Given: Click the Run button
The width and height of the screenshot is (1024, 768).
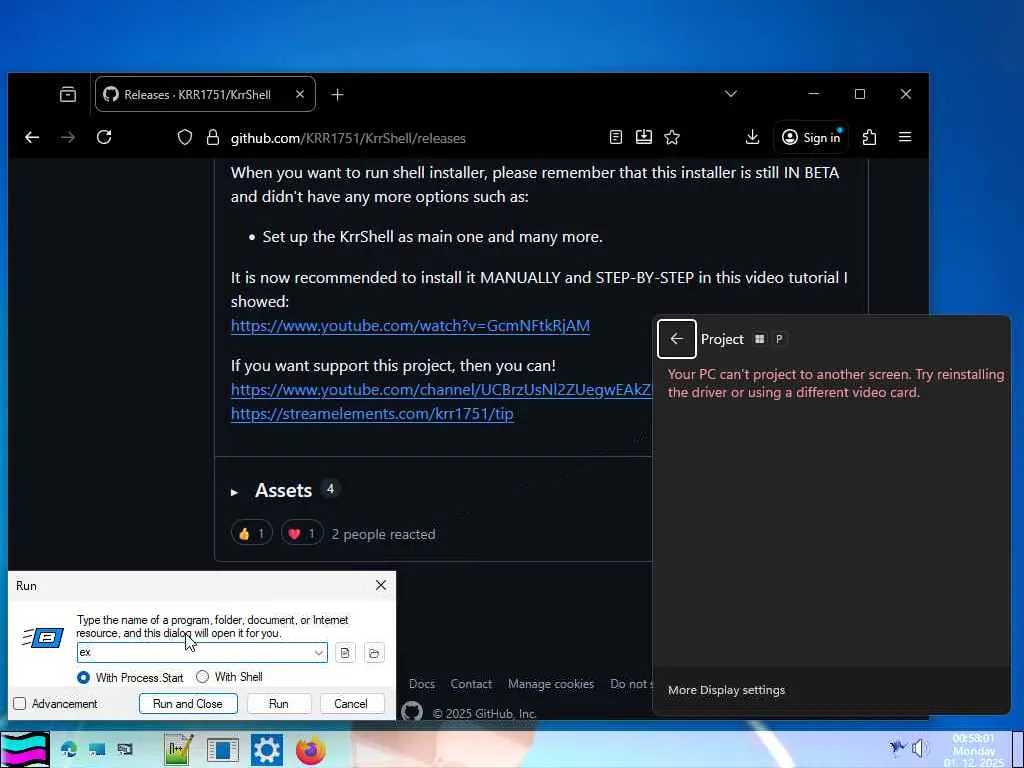Looking at the screenshot, I should point(279,703).
